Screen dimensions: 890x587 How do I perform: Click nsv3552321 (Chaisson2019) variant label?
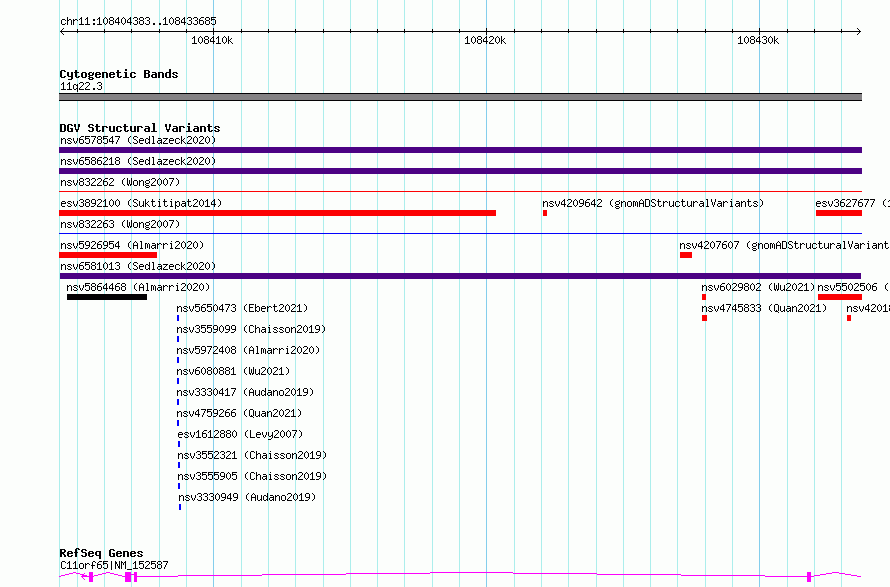(x=253, y=455)
